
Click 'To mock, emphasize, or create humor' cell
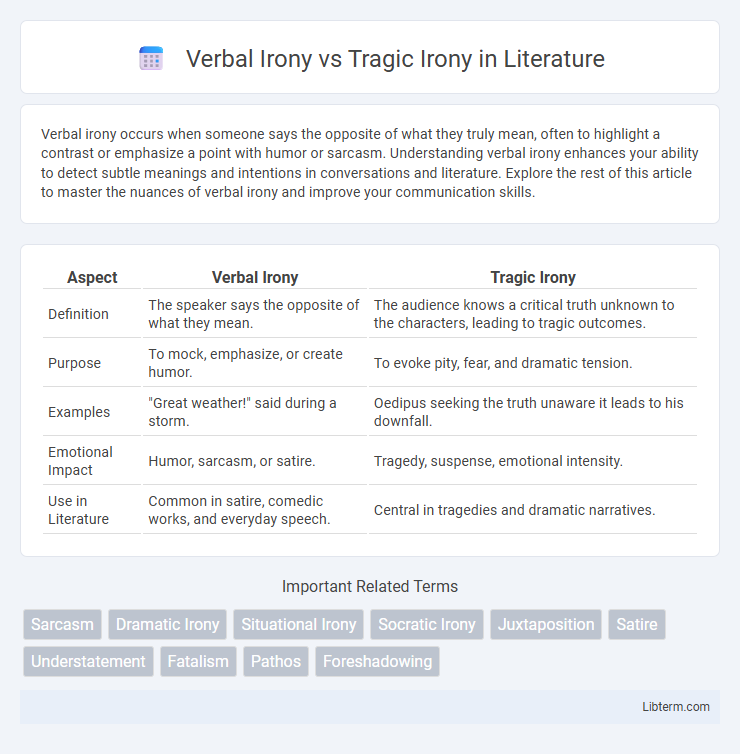tap(255, 363)
